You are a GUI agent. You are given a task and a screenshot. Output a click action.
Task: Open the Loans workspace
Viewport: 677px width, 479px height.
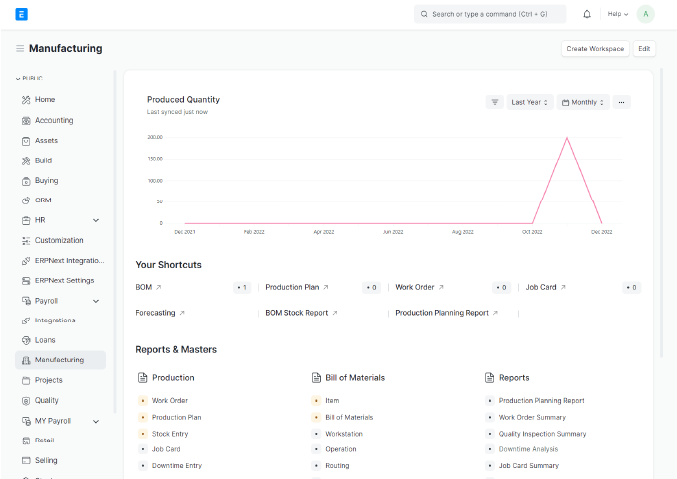pyautogui.click(x=60, y=340)
